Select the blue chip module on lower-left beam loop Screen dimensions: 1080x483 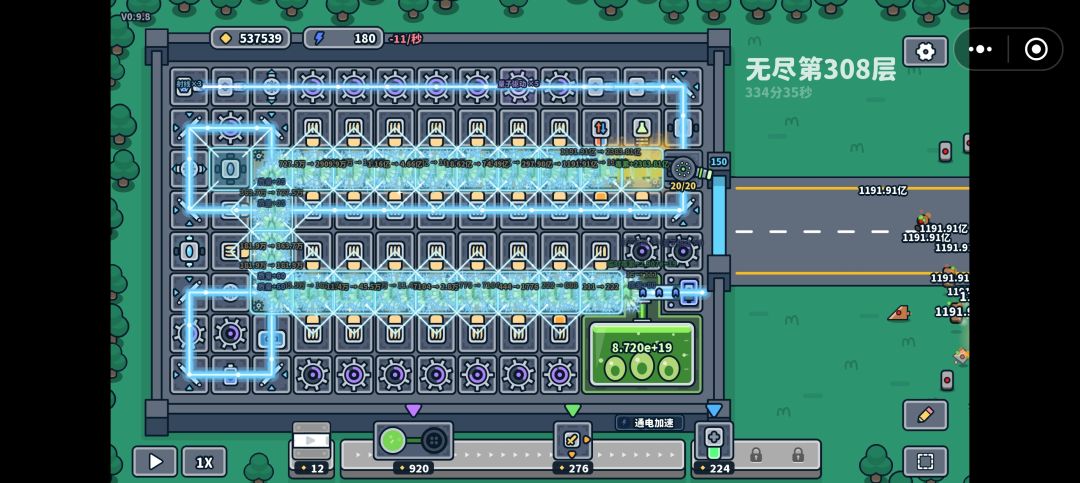pyautogui.click(x=271, y=338)
